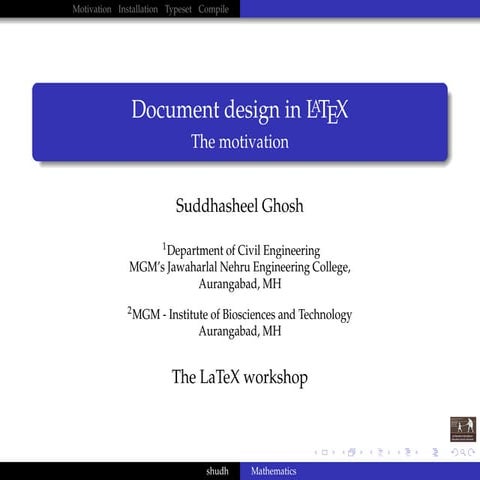This screenshot has width=480, height=480.
Task: Click the 'shudh' author footer text
Action: pos(217,471)
